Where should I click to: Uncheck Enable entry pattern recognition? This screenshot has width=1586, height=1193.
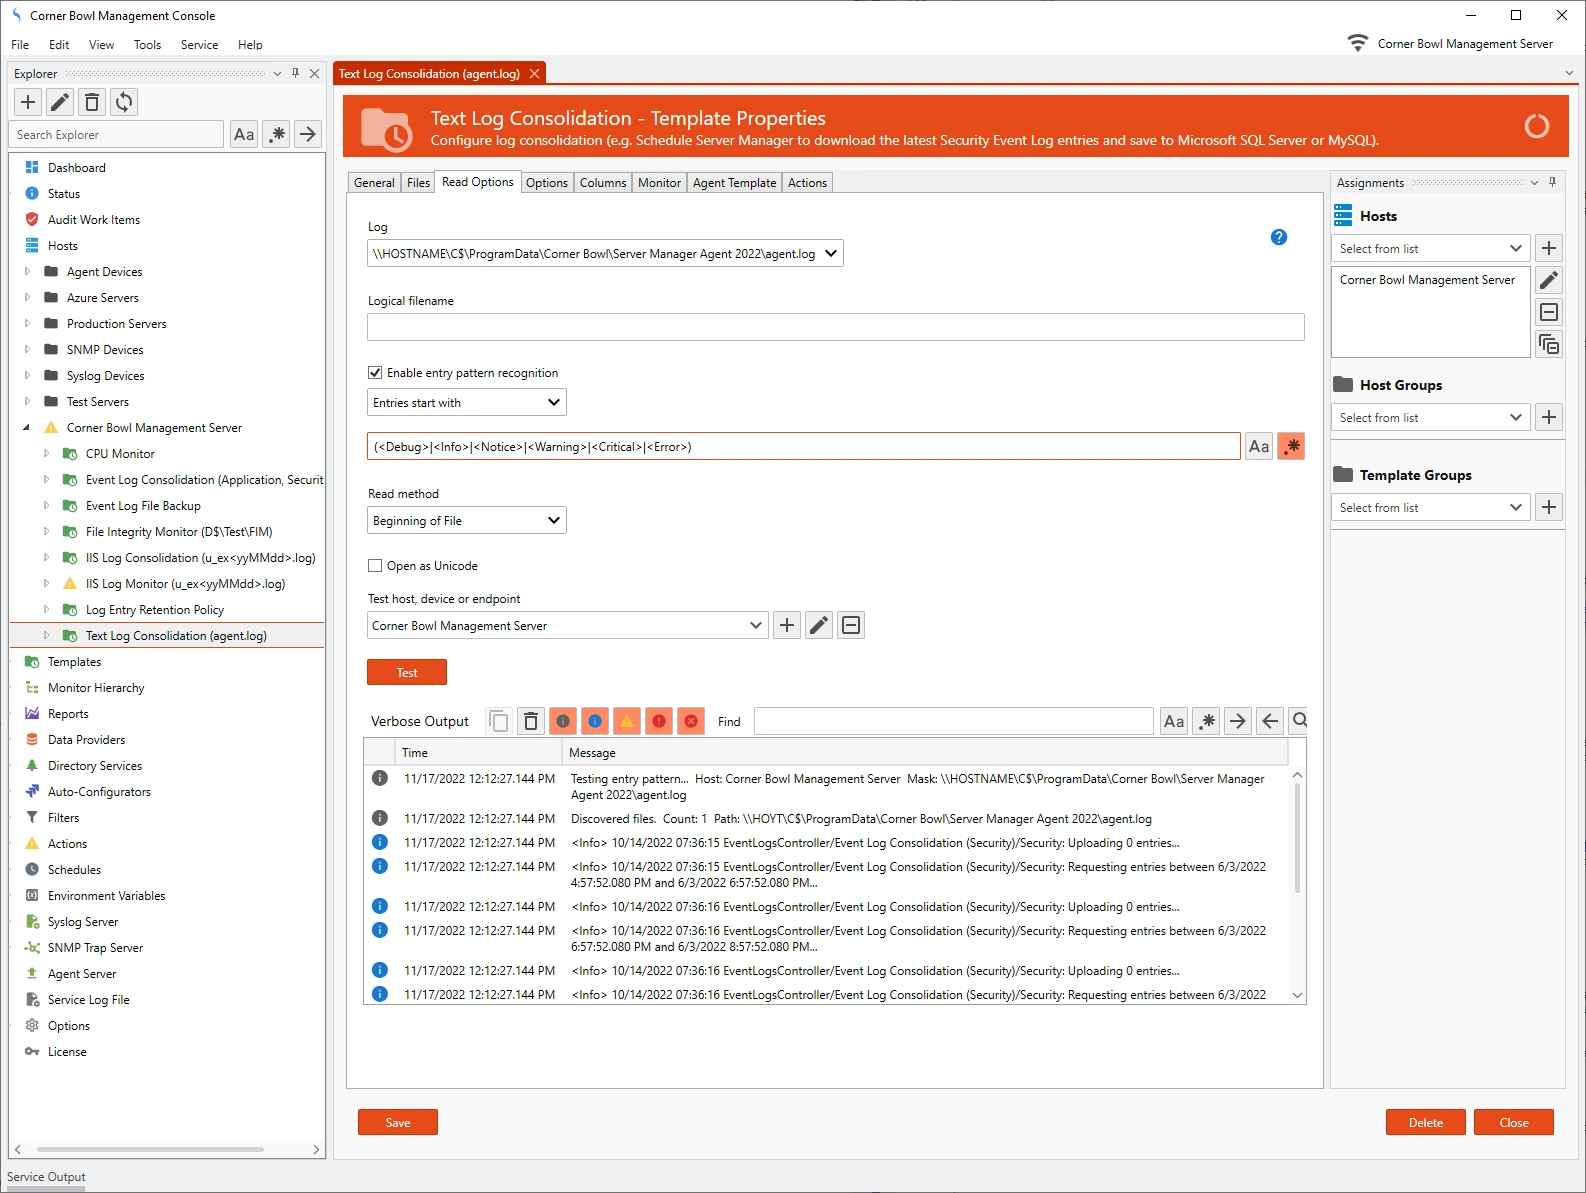(x=375, y=373)
